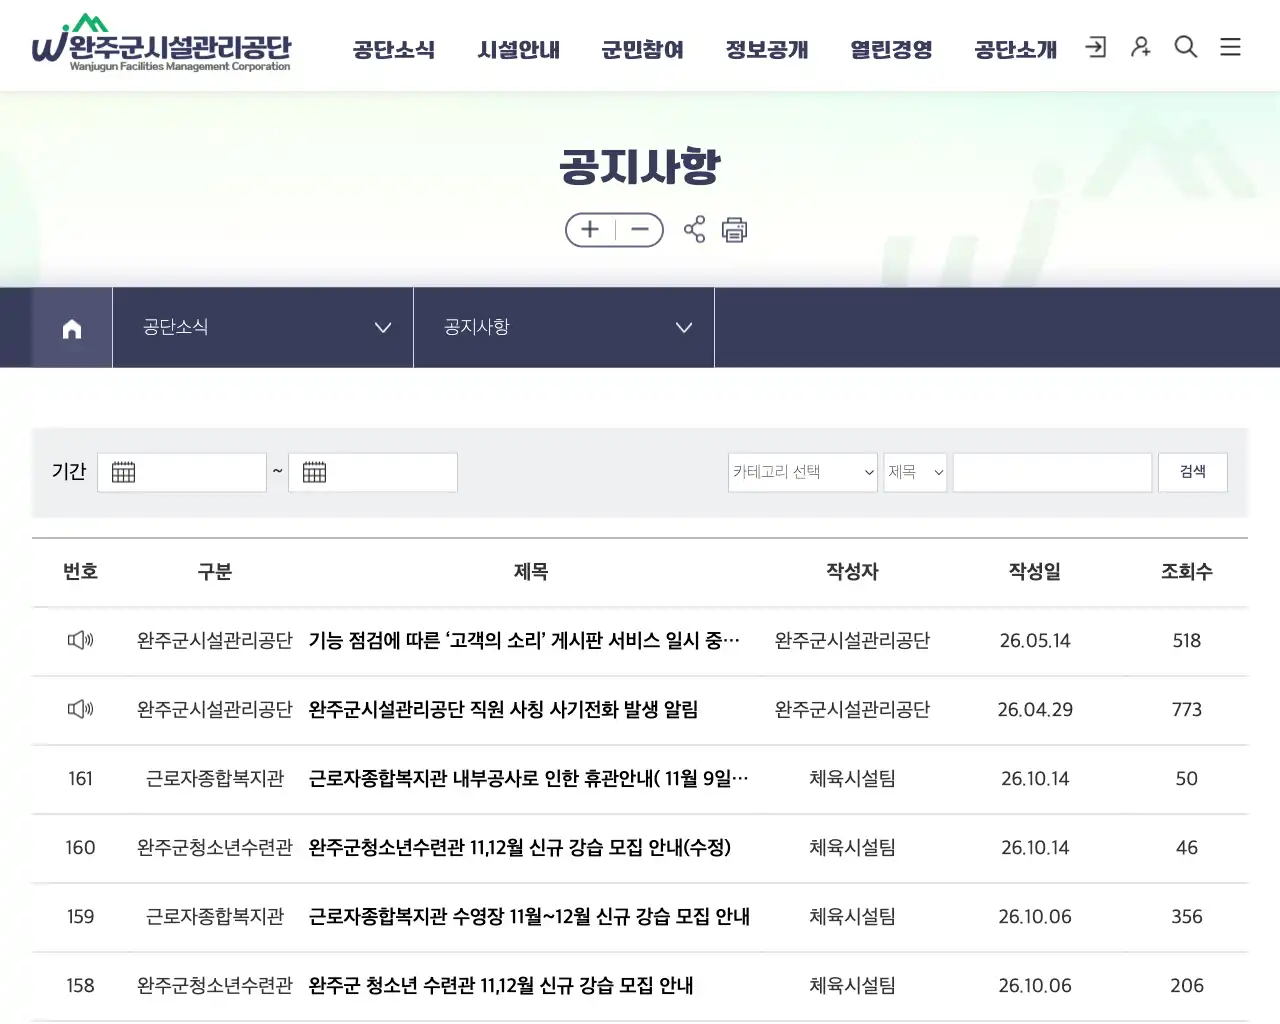Click the 구분 column header

pos(215,572)
